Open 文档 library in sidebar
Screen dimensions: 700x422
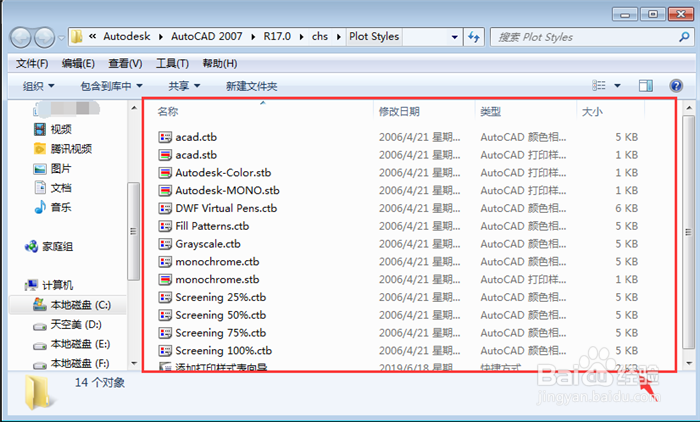pos(53,188)
